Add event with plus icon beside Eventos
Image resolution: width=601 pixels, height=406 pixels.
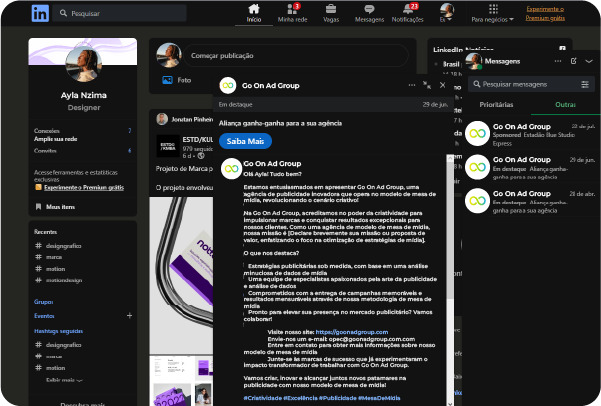(x=128, y=314)
